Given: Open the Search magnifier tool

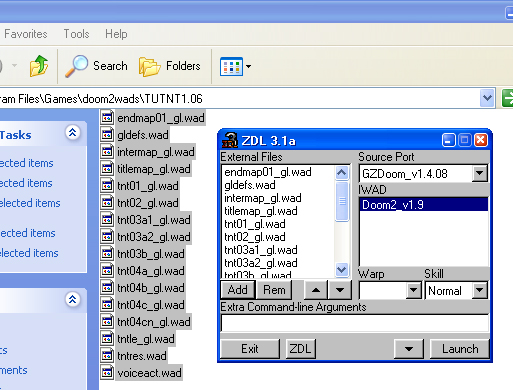Looking at the screenshot, I should pos(76,66).
